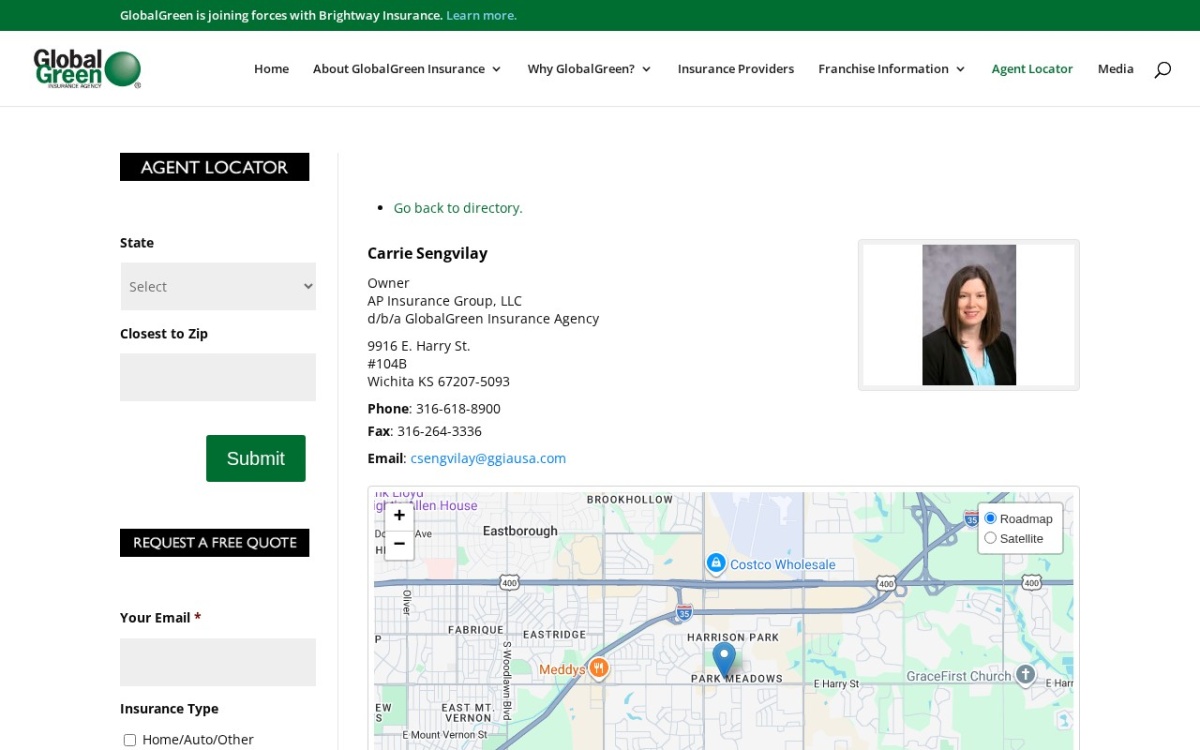Select the Roadmap radio option
This screenshot has height=750, width=1200.
point(990,518)
